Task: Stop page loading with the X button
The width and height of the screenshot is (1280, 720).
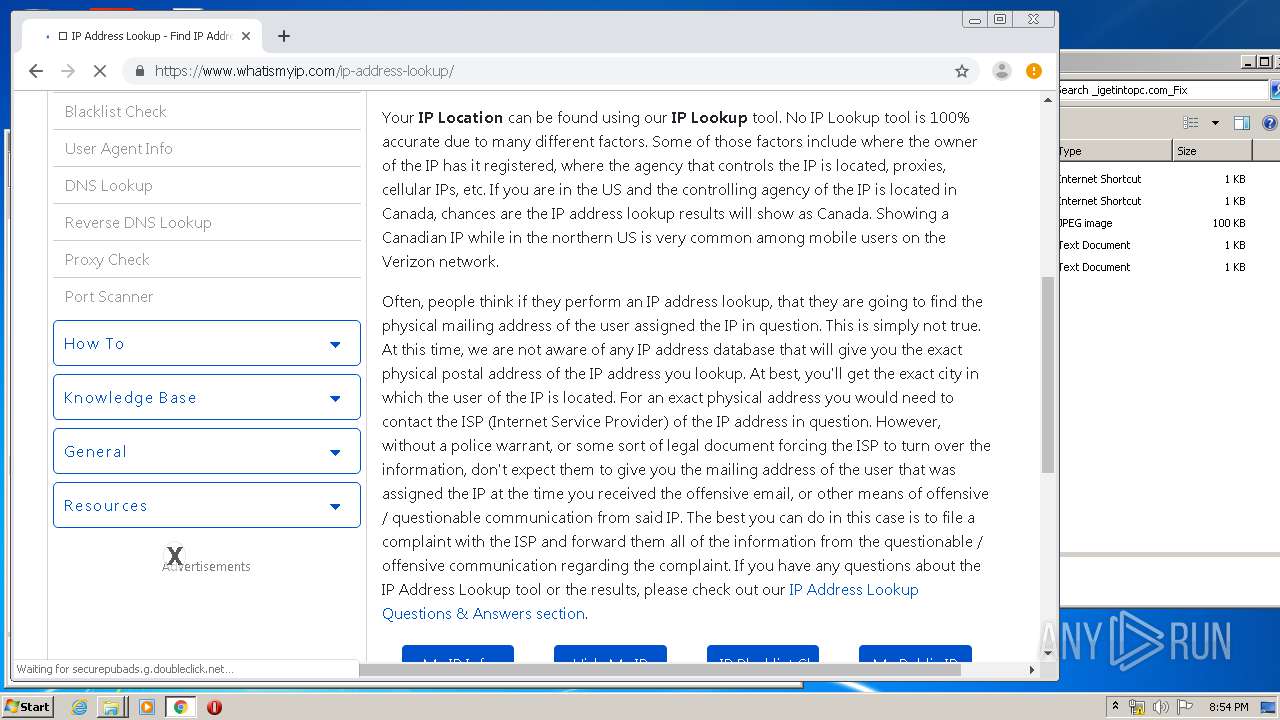Action: coord(100,71)
